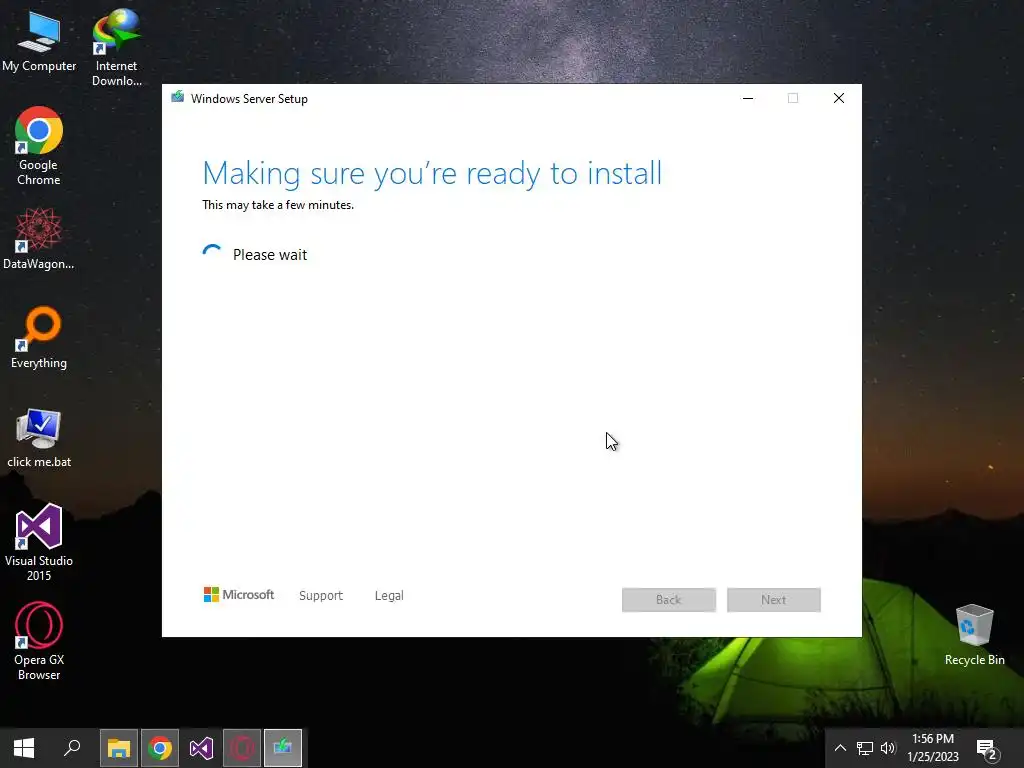The image size is (1024, 768).
Task: Close the Windows Server Setup window
Action: pos(839,98)
